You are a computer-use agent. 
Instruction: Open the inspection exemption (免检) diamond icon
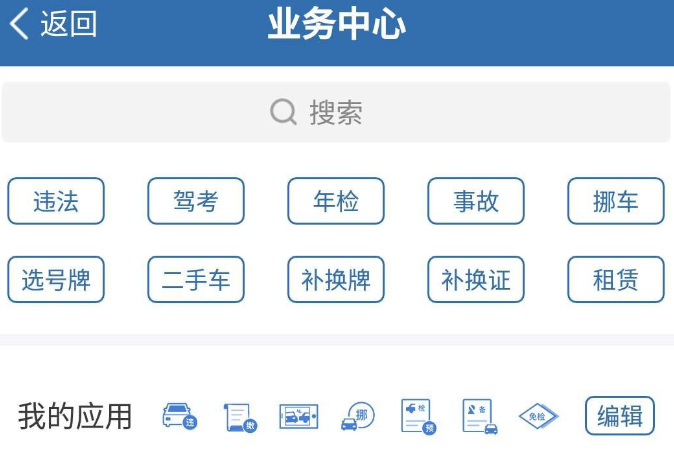(539, 416)
